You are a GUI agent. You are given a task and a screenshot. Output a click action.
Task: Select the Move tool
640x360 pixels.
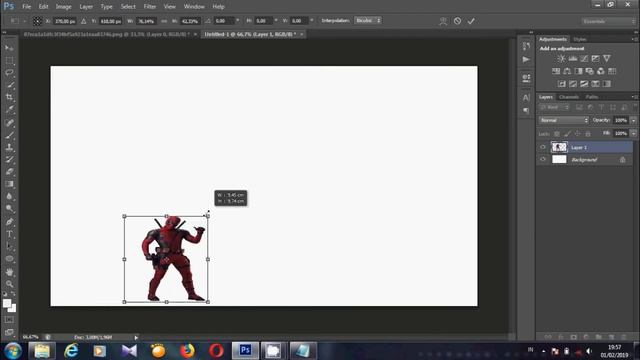coord(9,48)
